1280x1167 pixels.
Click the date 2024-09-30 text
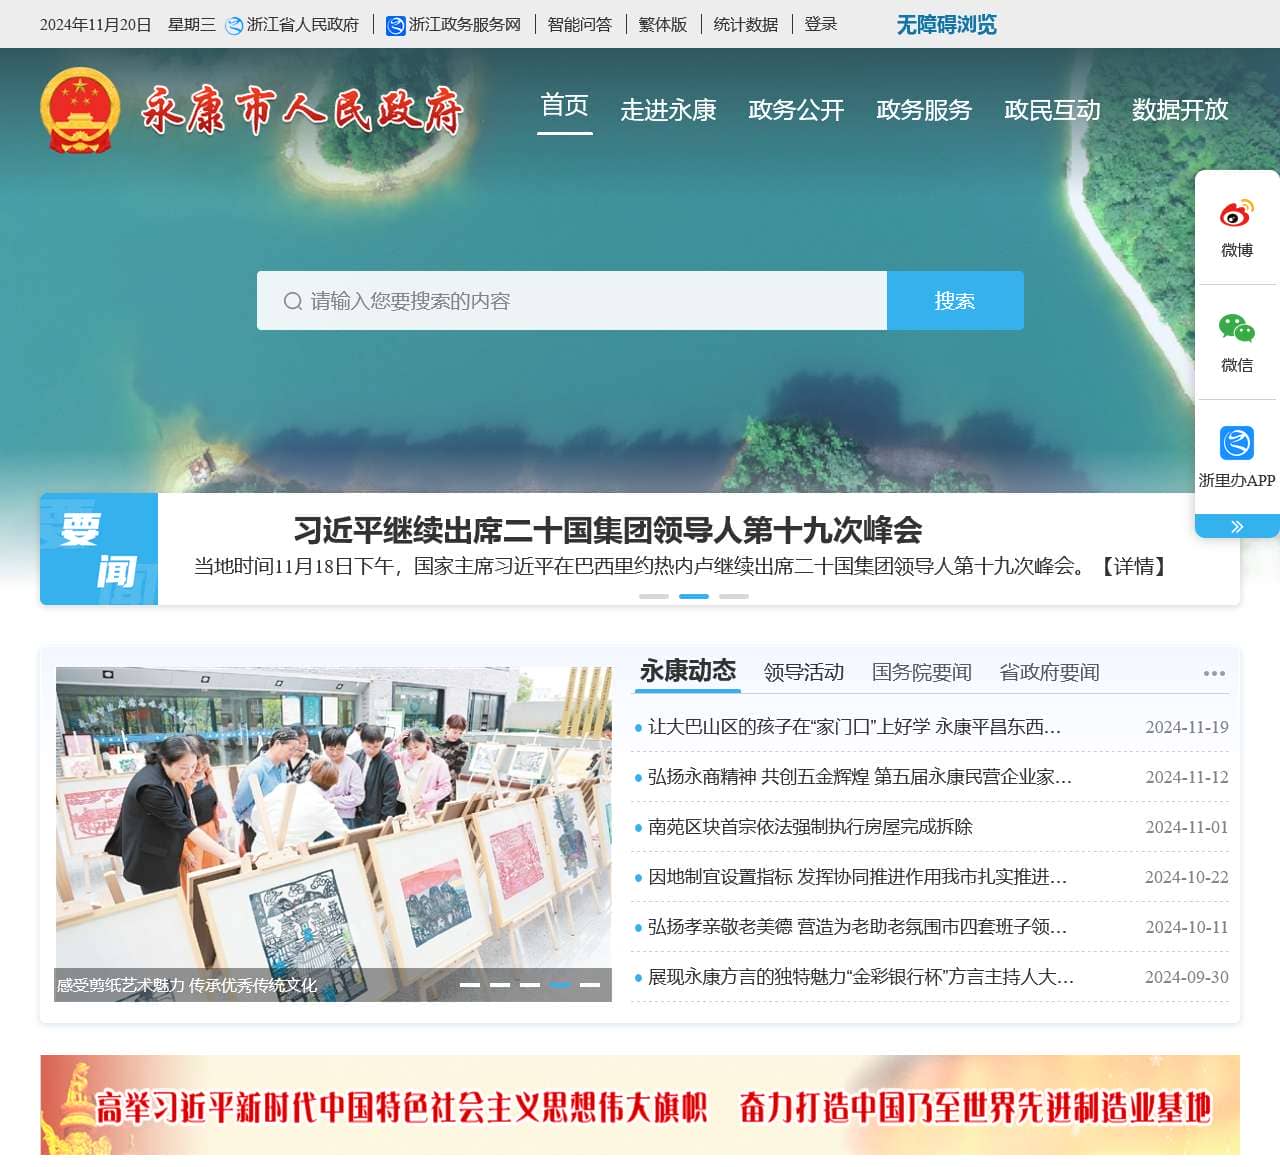click(1187, 977)
